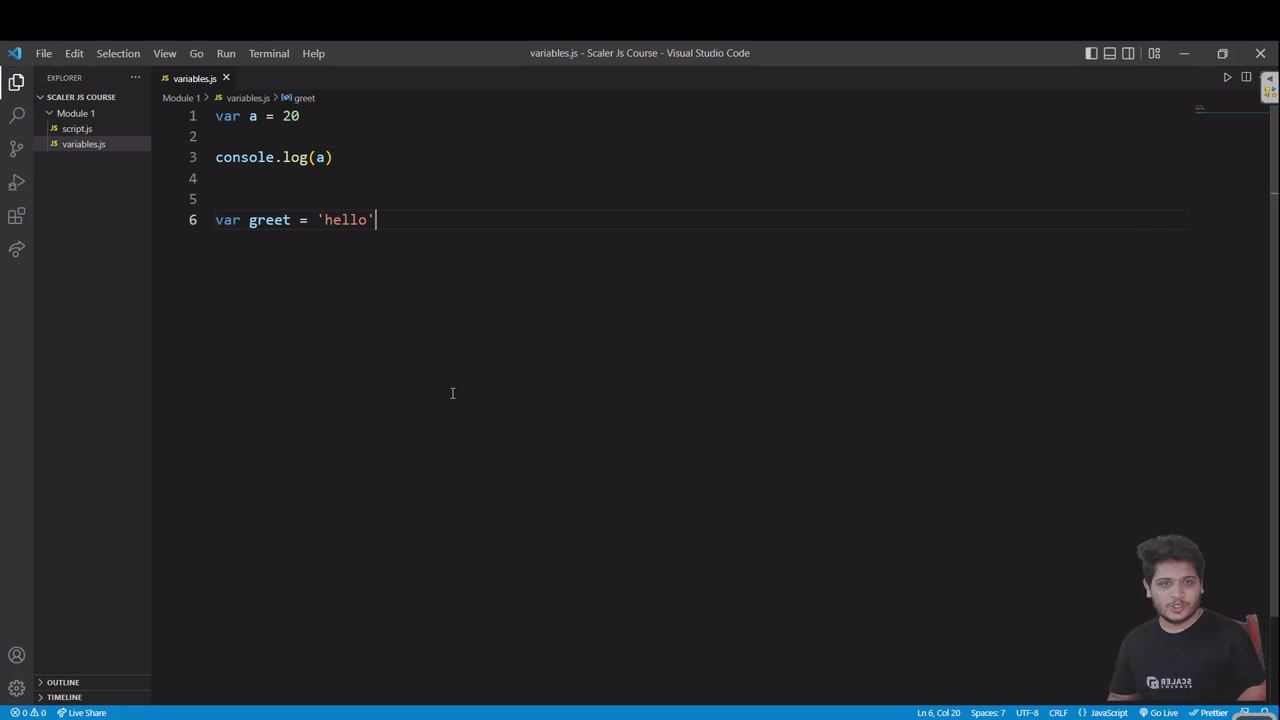Click line number 3 in the gutter
This screenshot has height=720, width=1280.
[193, 157]
